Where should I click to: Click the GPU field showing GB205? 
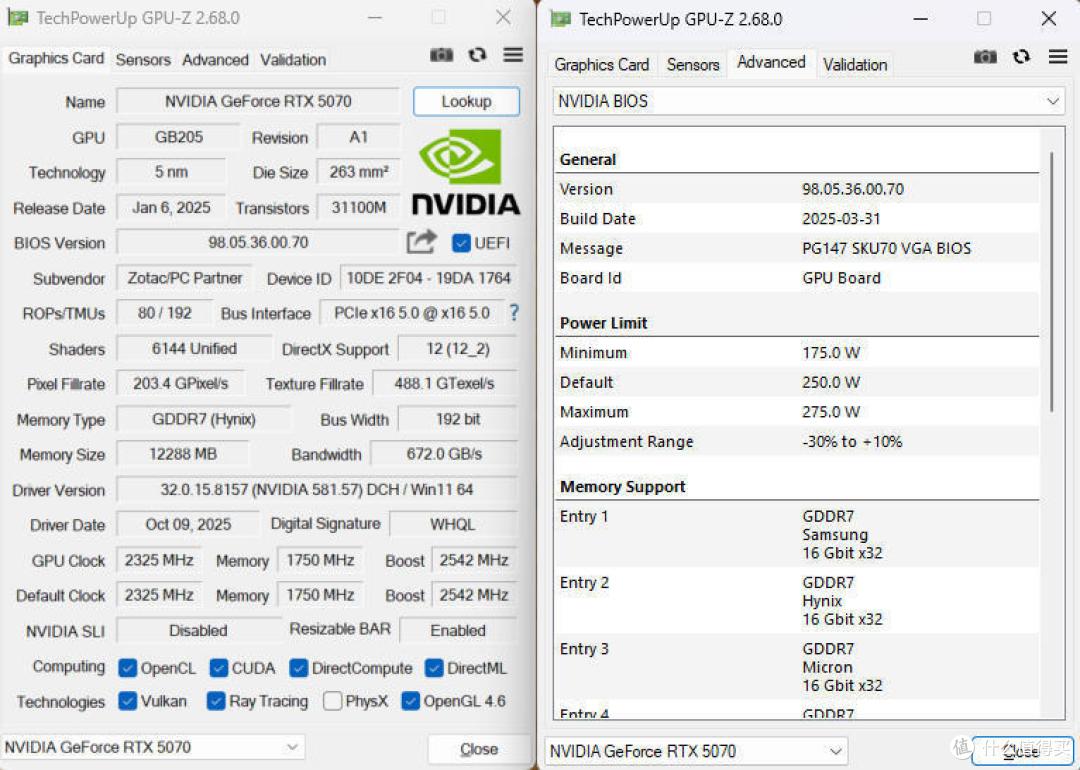[x=178, y=137]
